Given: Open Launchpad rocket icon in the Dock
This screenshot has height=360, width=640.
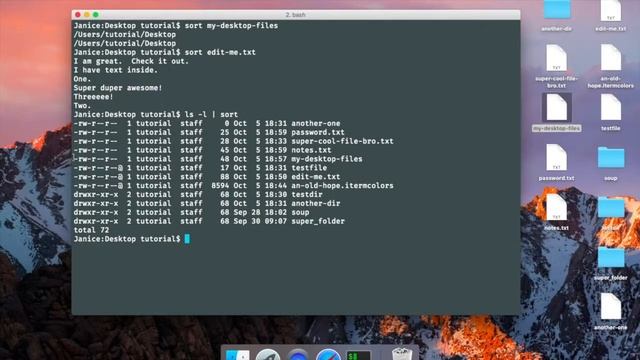Looking at the screenshot, I should 268,355.
